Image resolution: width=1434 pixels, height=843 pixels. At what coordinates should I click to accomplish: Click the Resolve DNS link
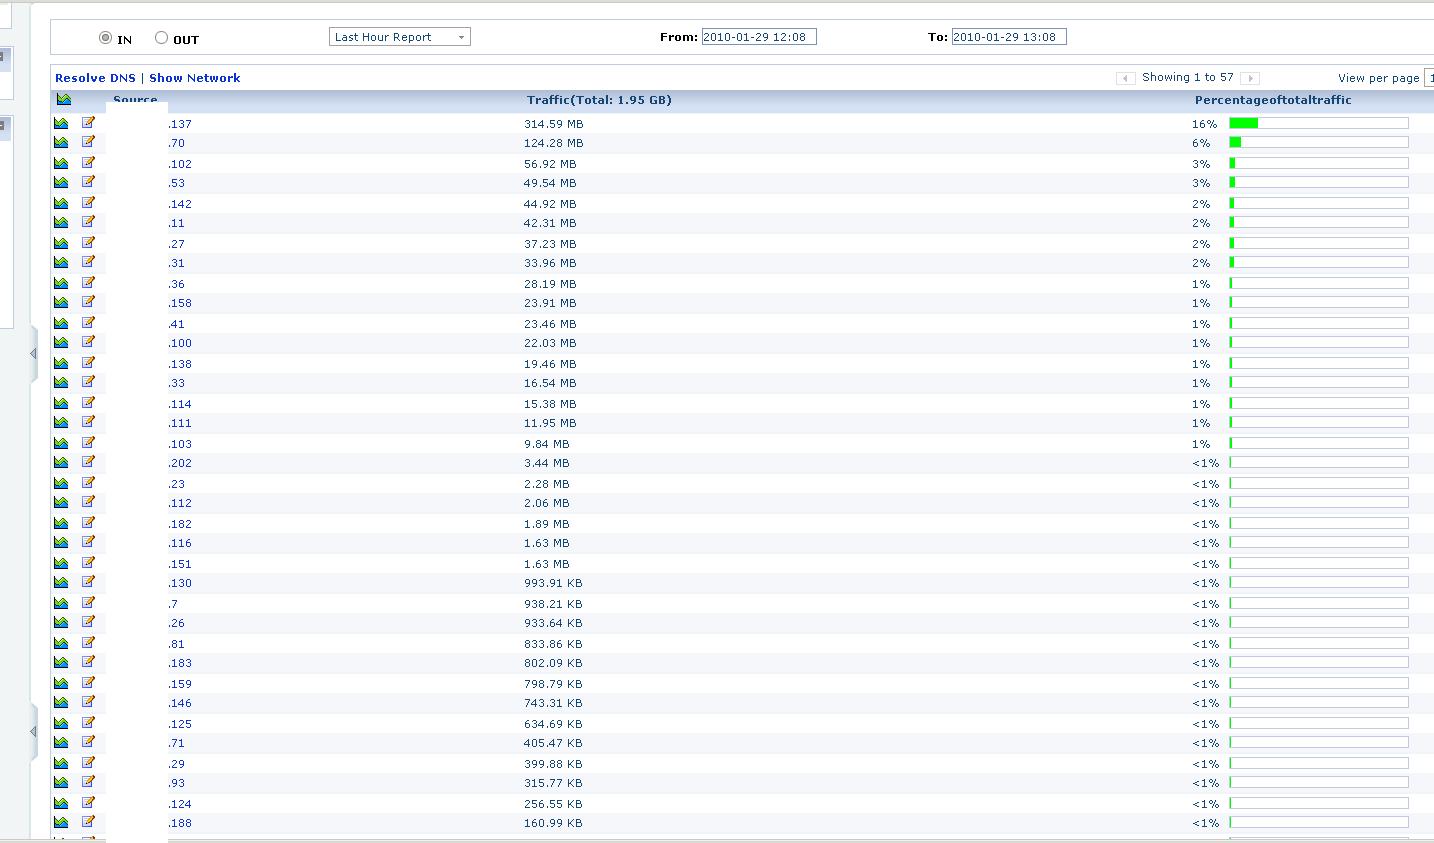pos(95,78)
